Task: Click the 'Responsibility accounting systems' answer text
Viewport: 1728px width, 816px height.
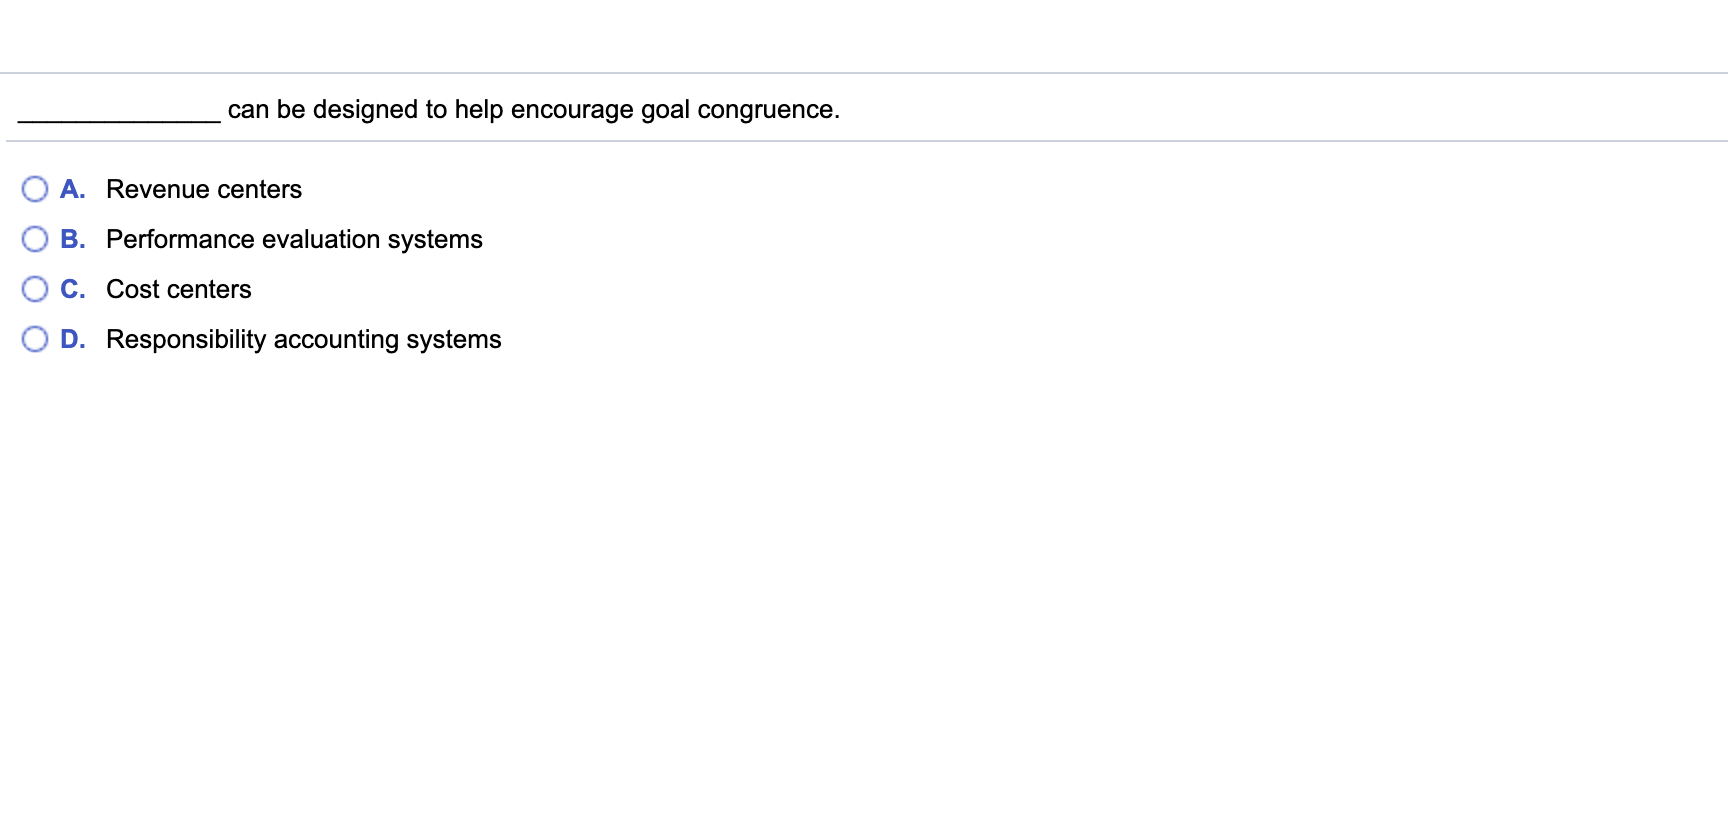Action: (303, 339)
